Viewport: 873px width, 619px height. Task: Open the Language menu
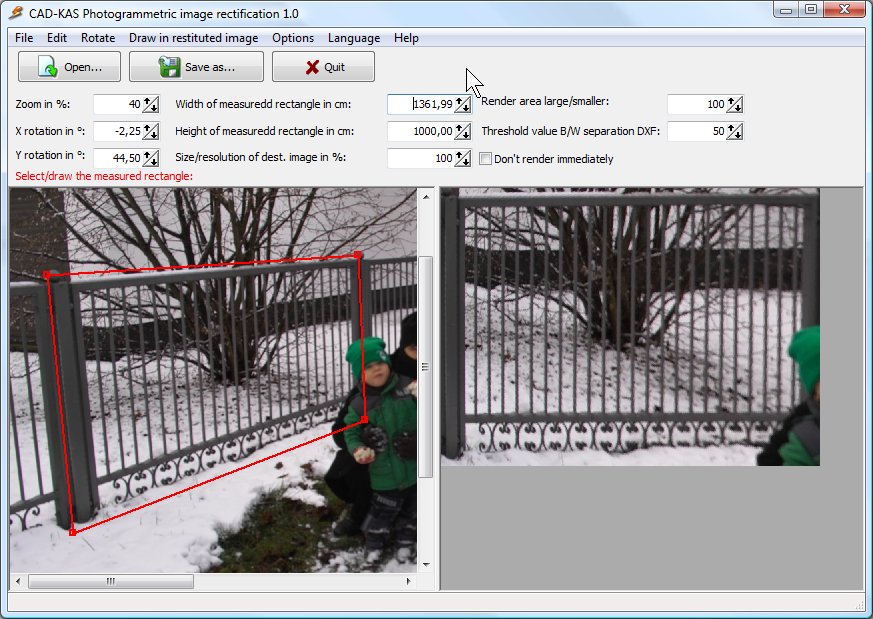point(354,38)
